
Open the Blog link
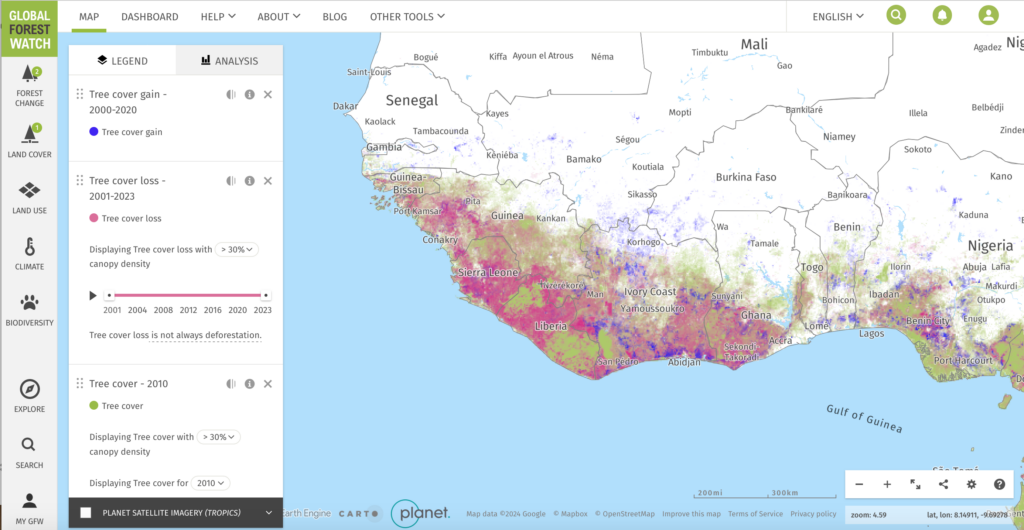tap(335, 17)
